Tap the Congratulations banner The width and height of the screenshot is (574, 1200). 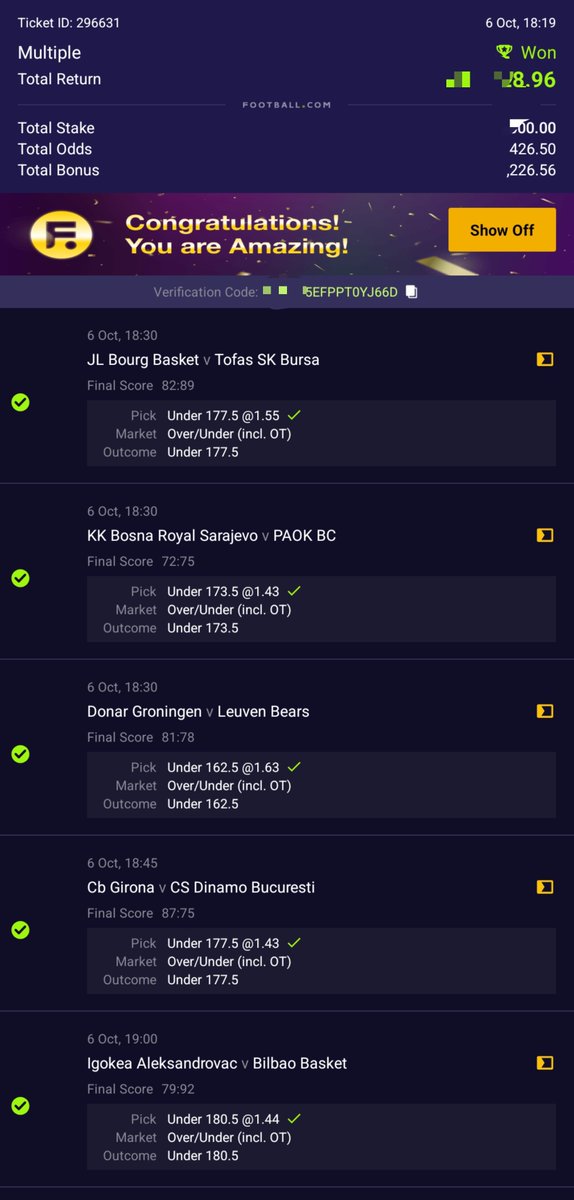click(287, 235)
